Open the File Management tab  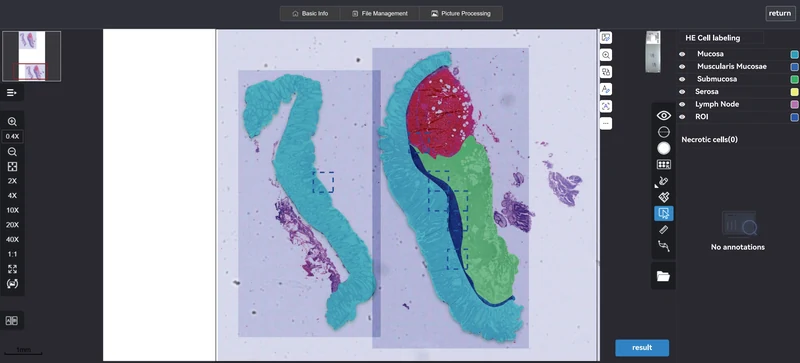[380, 14]
